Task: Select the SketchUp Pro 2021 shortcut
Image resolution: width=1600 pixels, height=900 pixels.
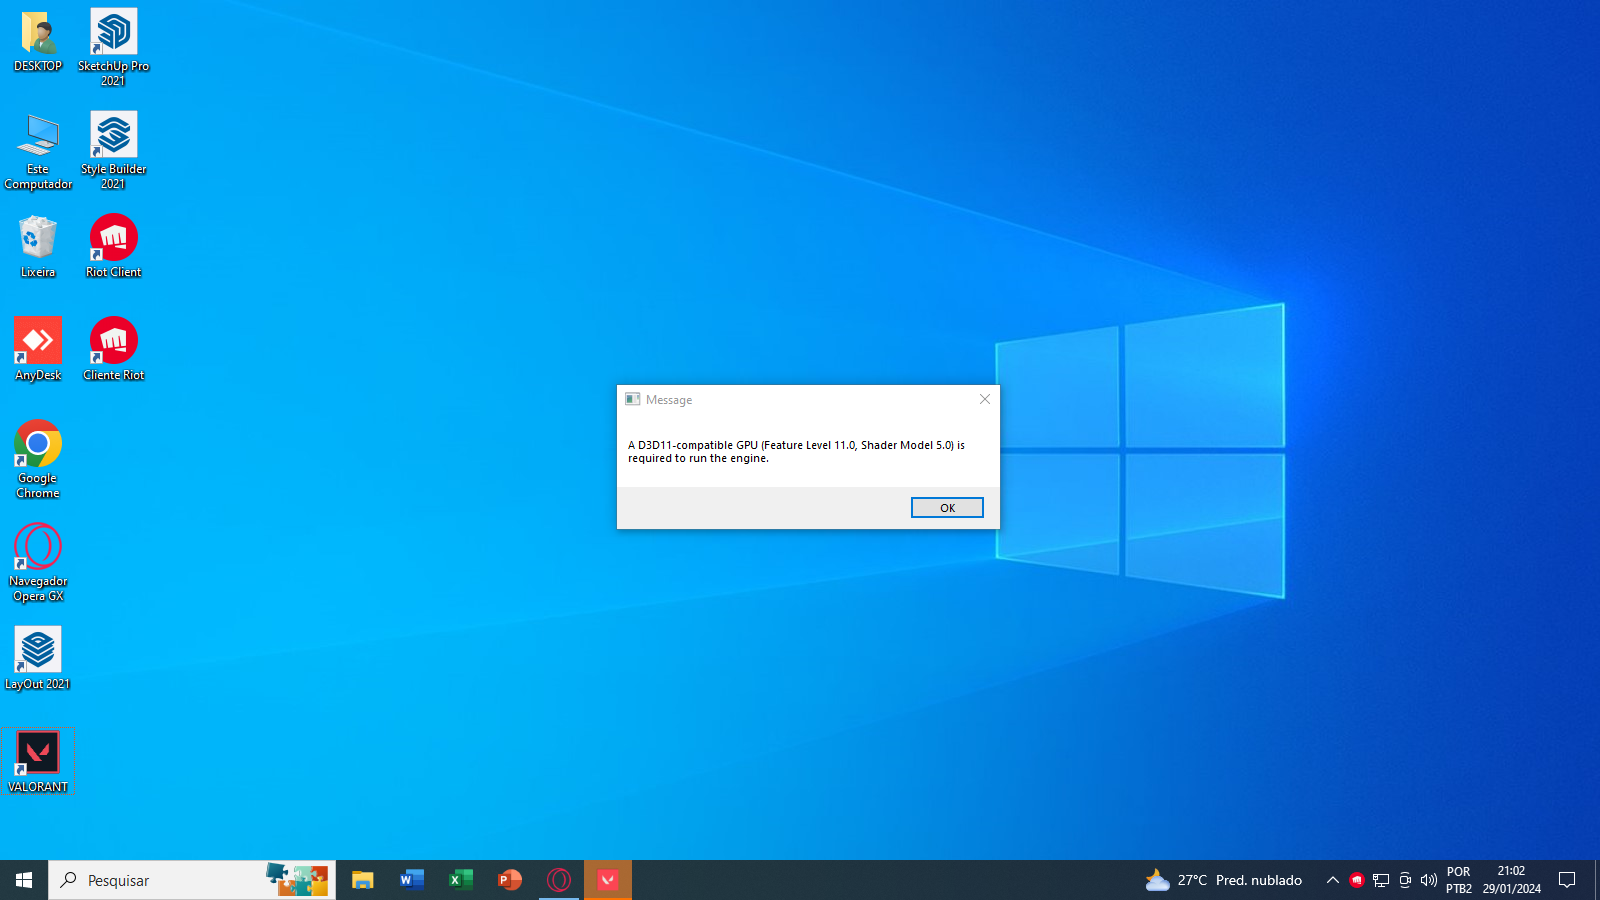Action: 113,48
